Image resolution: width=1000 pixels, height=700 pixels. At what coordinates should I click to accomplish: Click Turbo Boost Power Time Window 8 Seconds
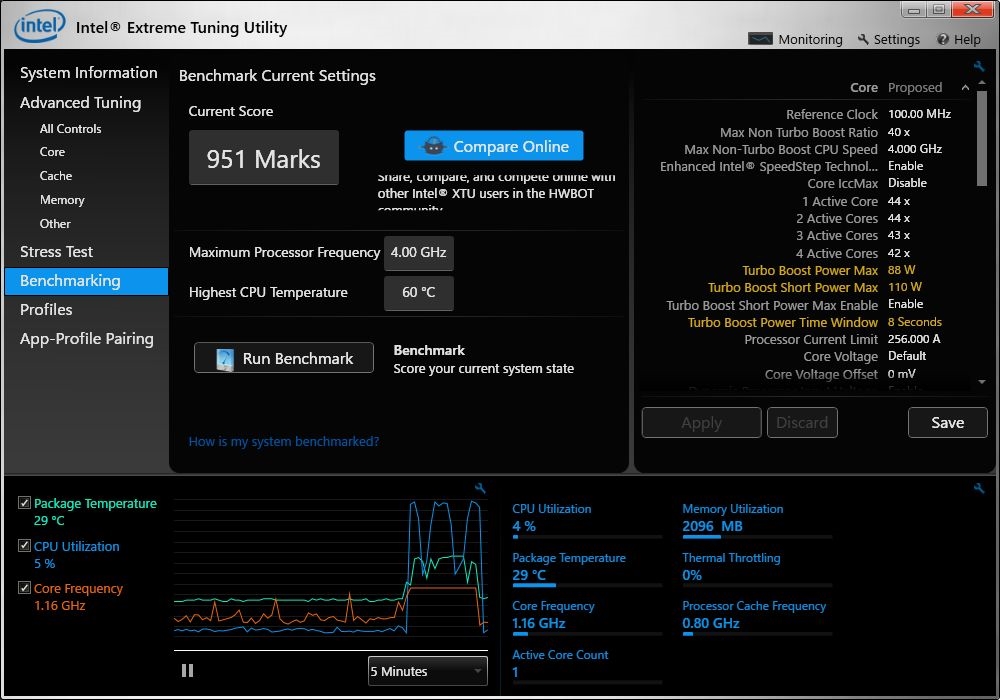point(915,323)
